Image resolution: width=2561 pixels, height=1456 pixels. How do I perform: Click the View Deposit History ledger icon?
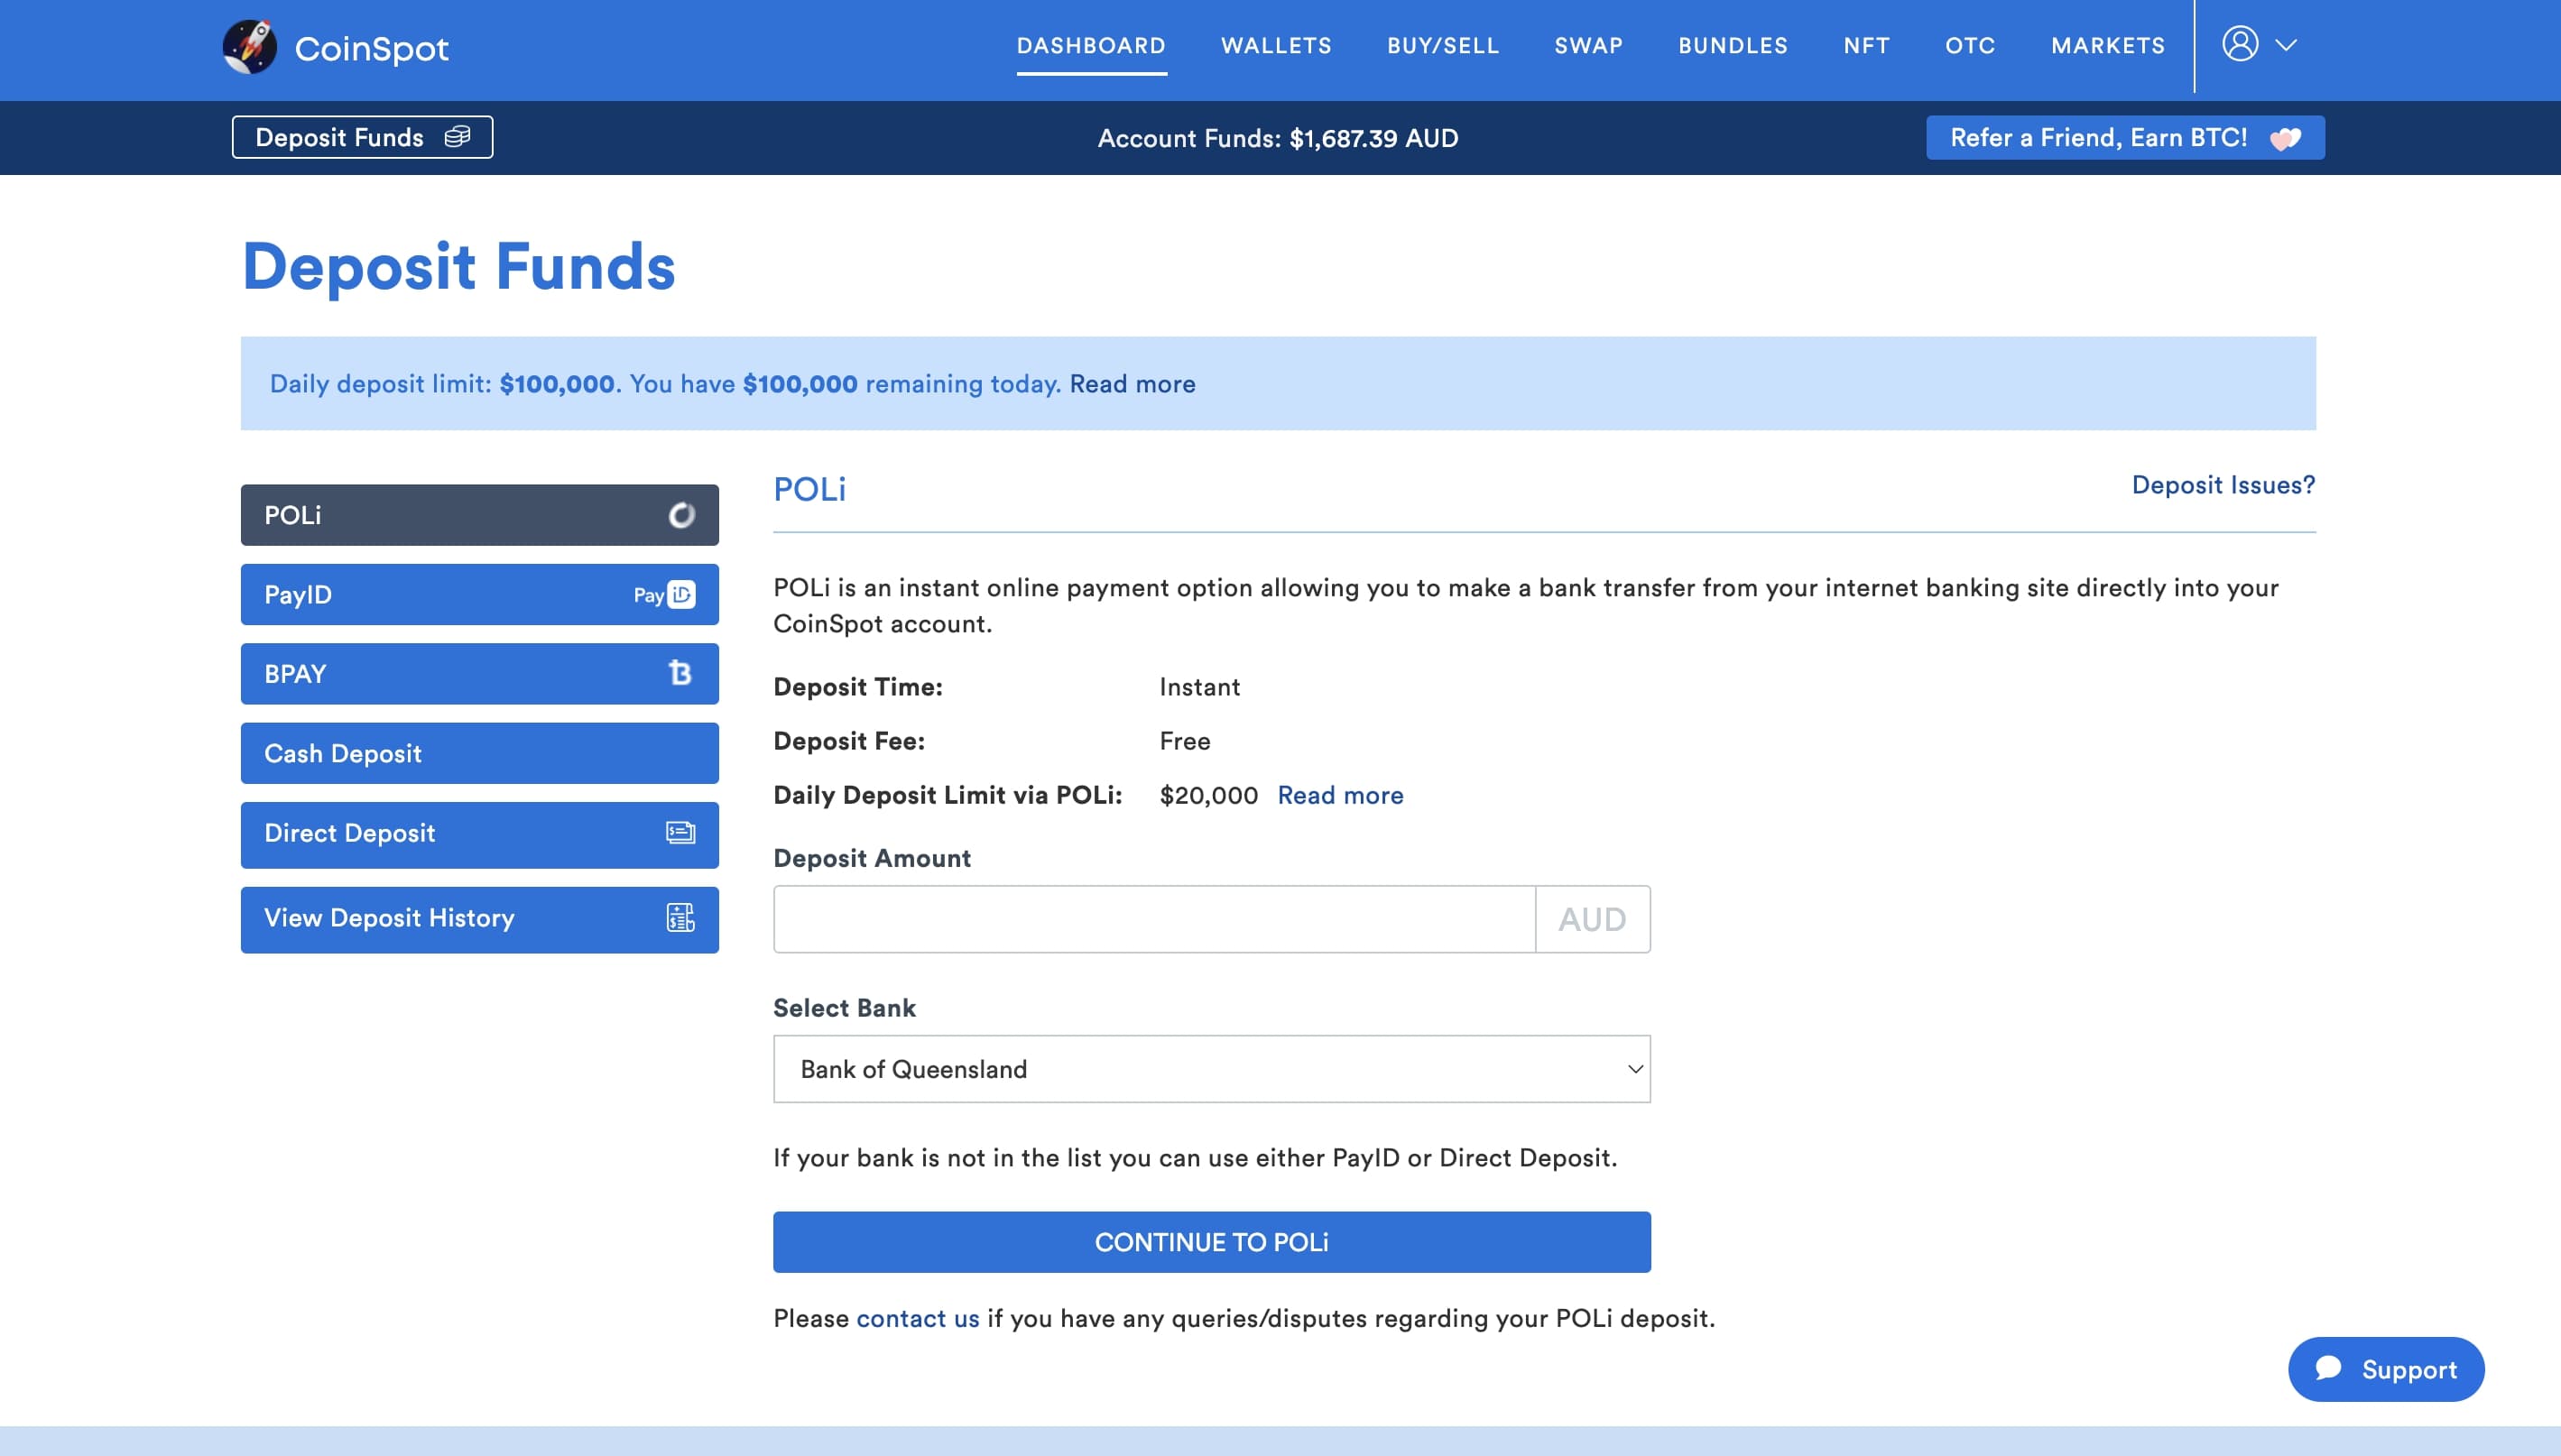click(x=680, y=918)
